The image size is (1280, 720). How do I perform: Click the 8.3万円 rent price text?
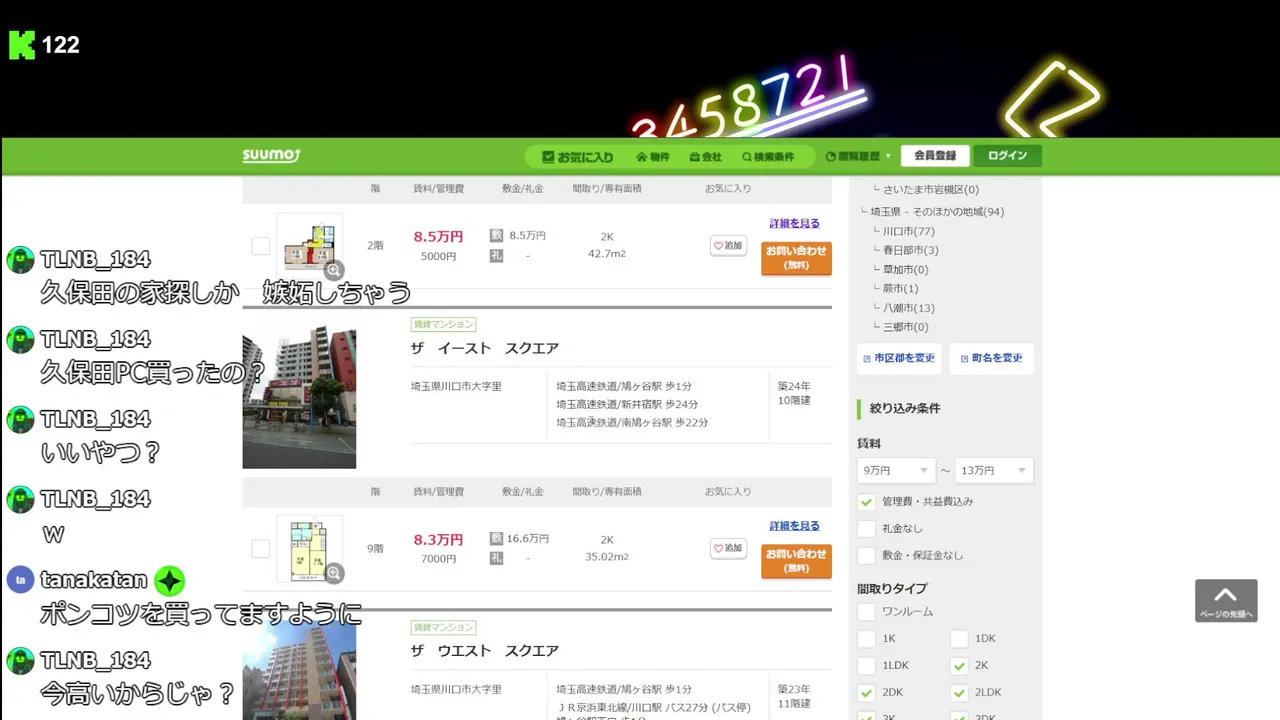pyautogui.click(x=438, y=540)
